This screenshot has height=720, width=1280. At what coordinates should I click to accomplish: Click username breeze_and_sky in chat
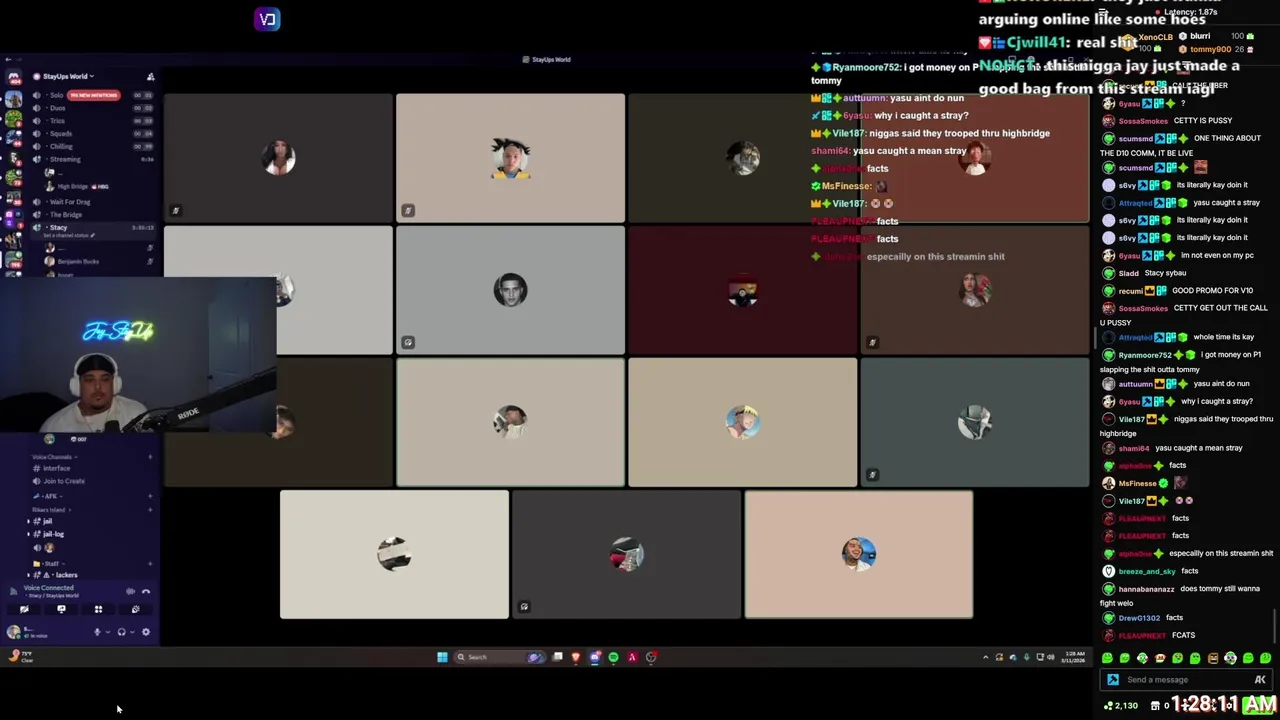[x=1147, y=571]
